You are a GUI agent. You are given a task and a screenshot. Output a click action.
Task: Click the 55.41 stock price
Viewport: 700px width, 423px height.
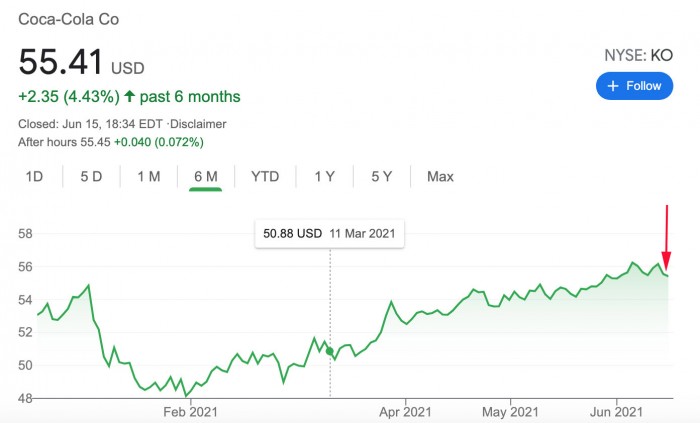61,62
